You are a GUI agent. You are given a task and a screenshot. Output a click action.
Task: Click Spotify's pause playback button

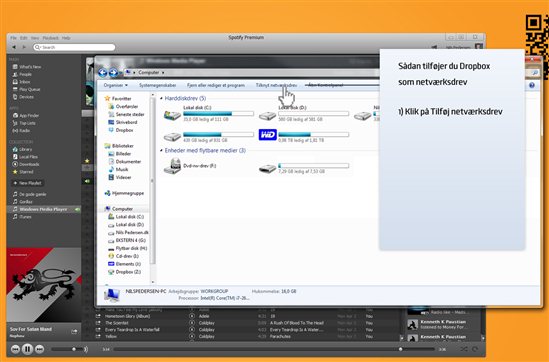point(27,349)
